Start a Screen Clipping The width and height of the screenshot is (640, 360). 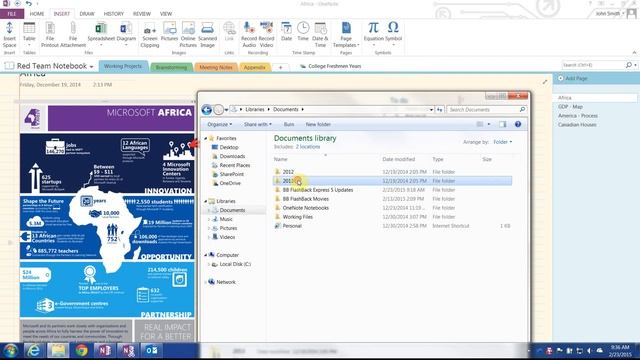[150, 35]
